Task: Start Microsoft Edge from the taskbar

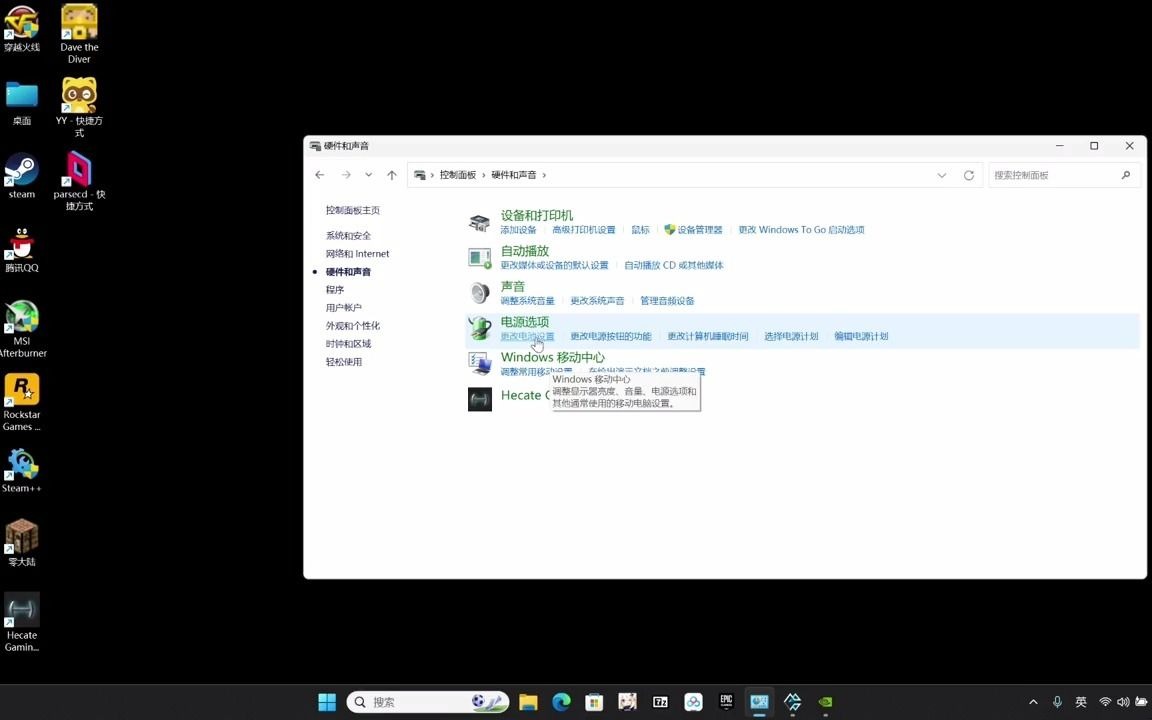Action: click(561, 702)
